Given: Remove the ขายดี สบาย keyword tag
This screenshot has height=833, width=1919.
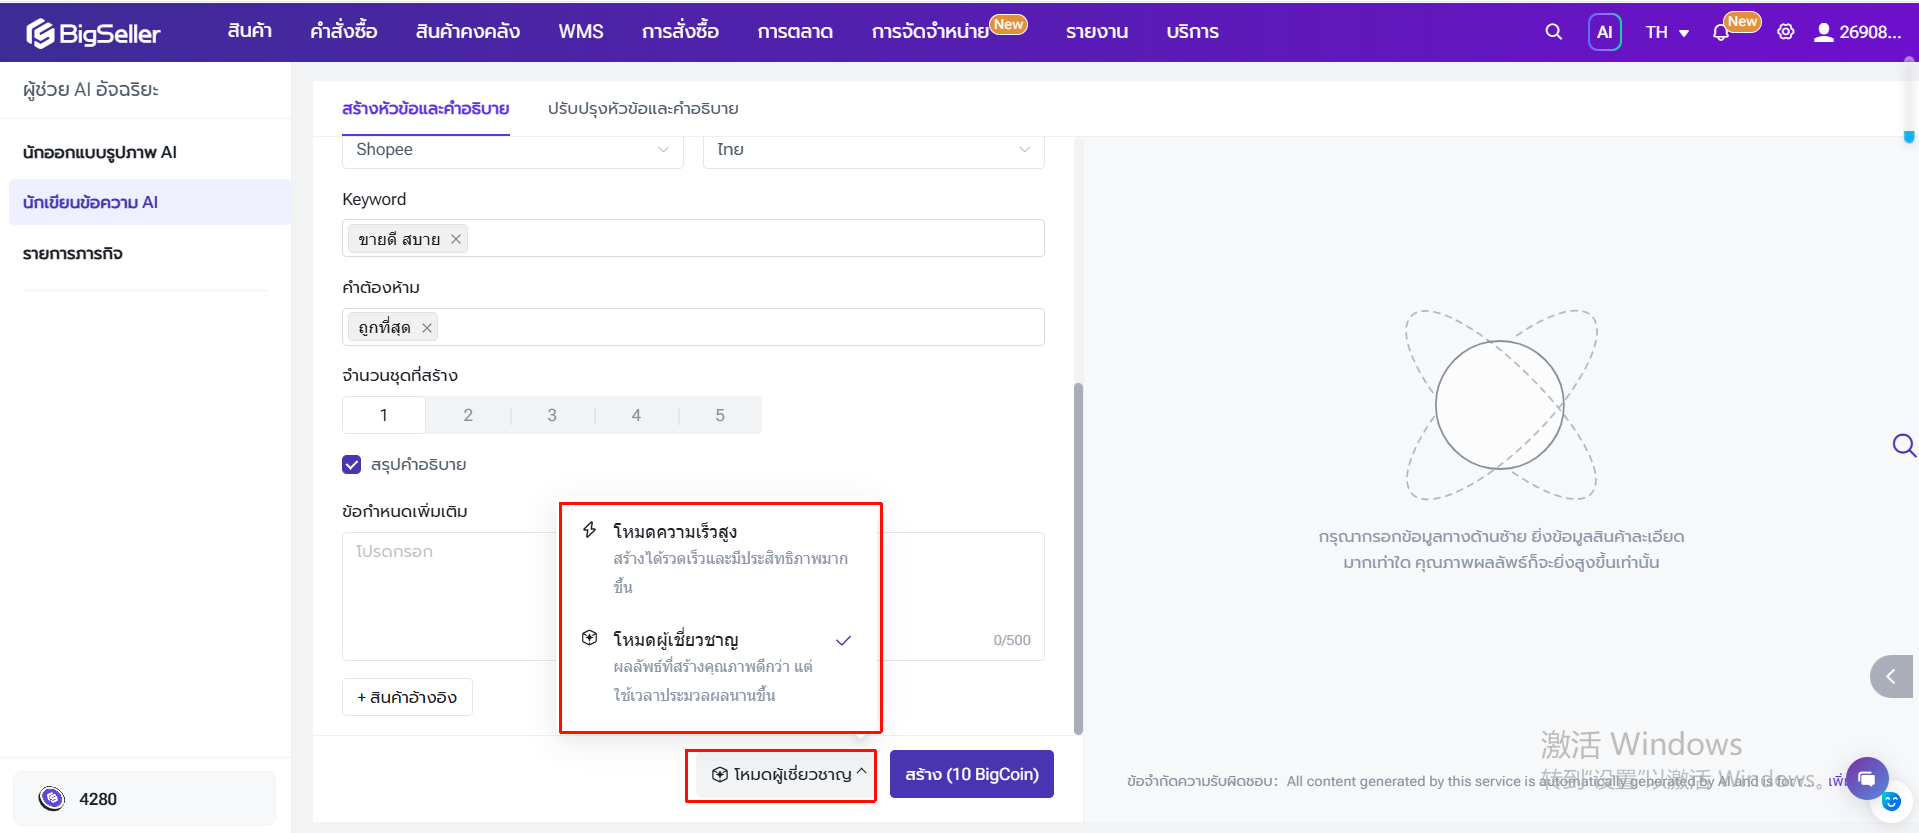Looking at the screenshot, I should click(456, 239).
